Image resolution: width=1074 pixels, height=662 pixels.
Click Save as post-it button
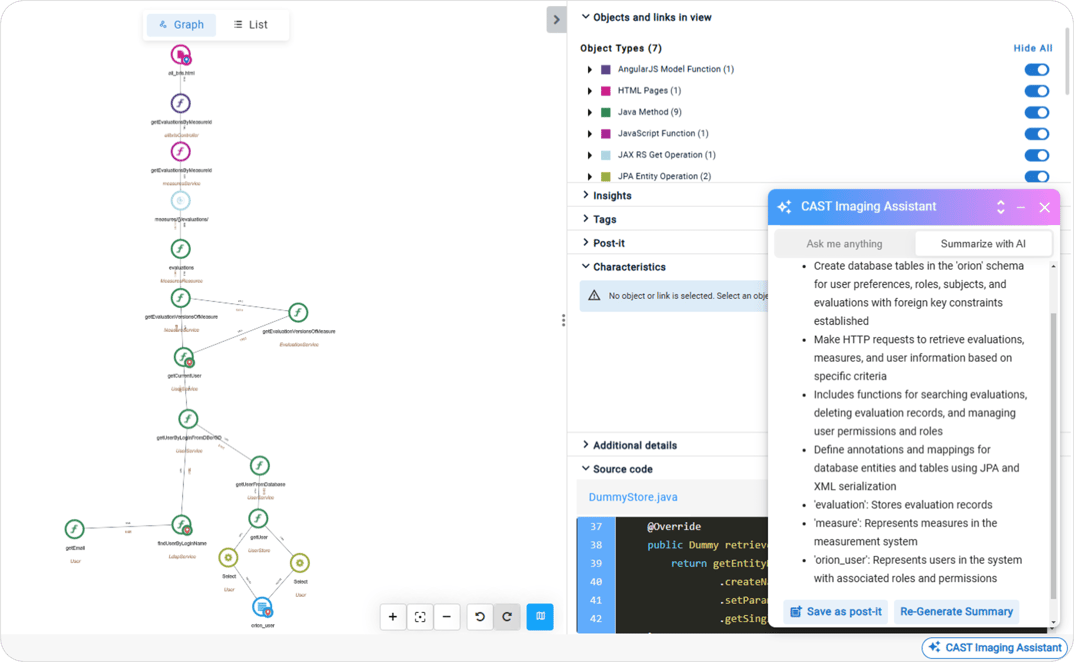coord(836,611)
